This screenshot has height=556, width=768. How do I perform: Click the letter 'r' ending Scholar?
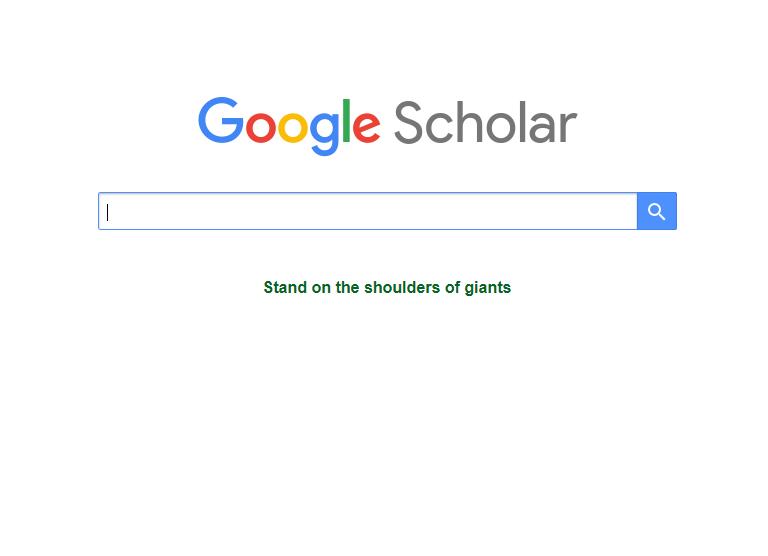pyautogui.click(x=568, y=127)
